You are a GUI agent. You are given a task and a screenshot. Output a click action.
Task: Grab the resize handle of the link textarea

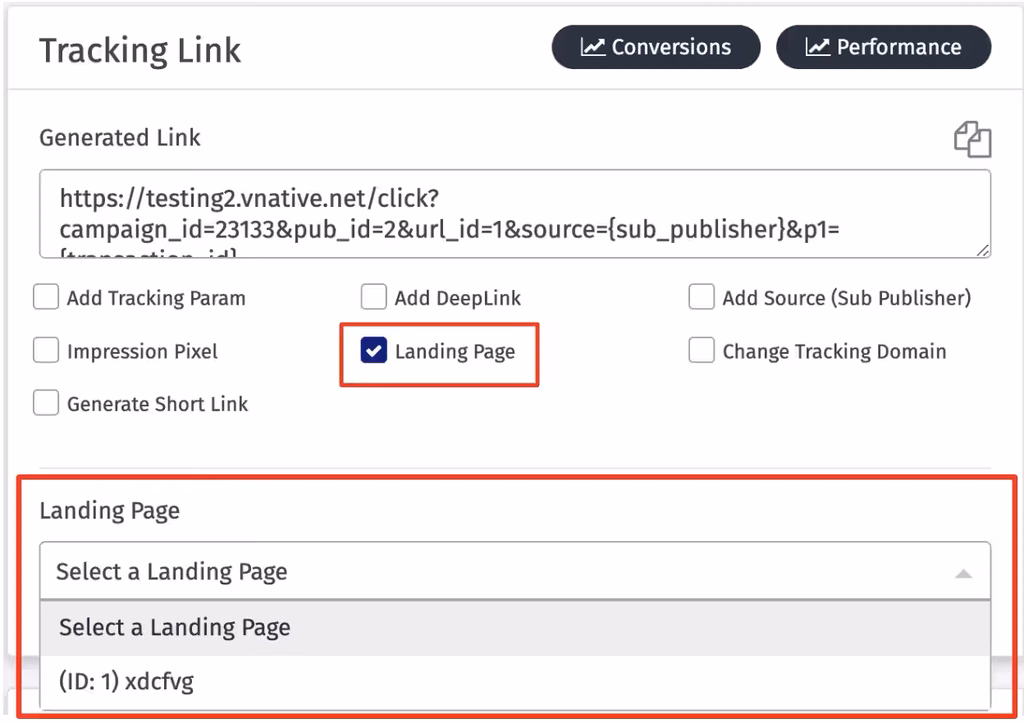pos(983,250)
